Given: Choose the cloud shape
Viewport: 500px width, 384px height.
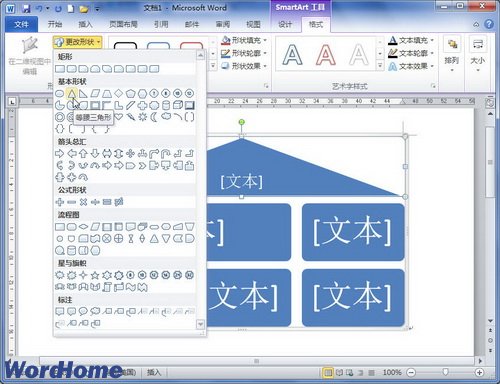Looking at the screenshot, I should [166, 117].
